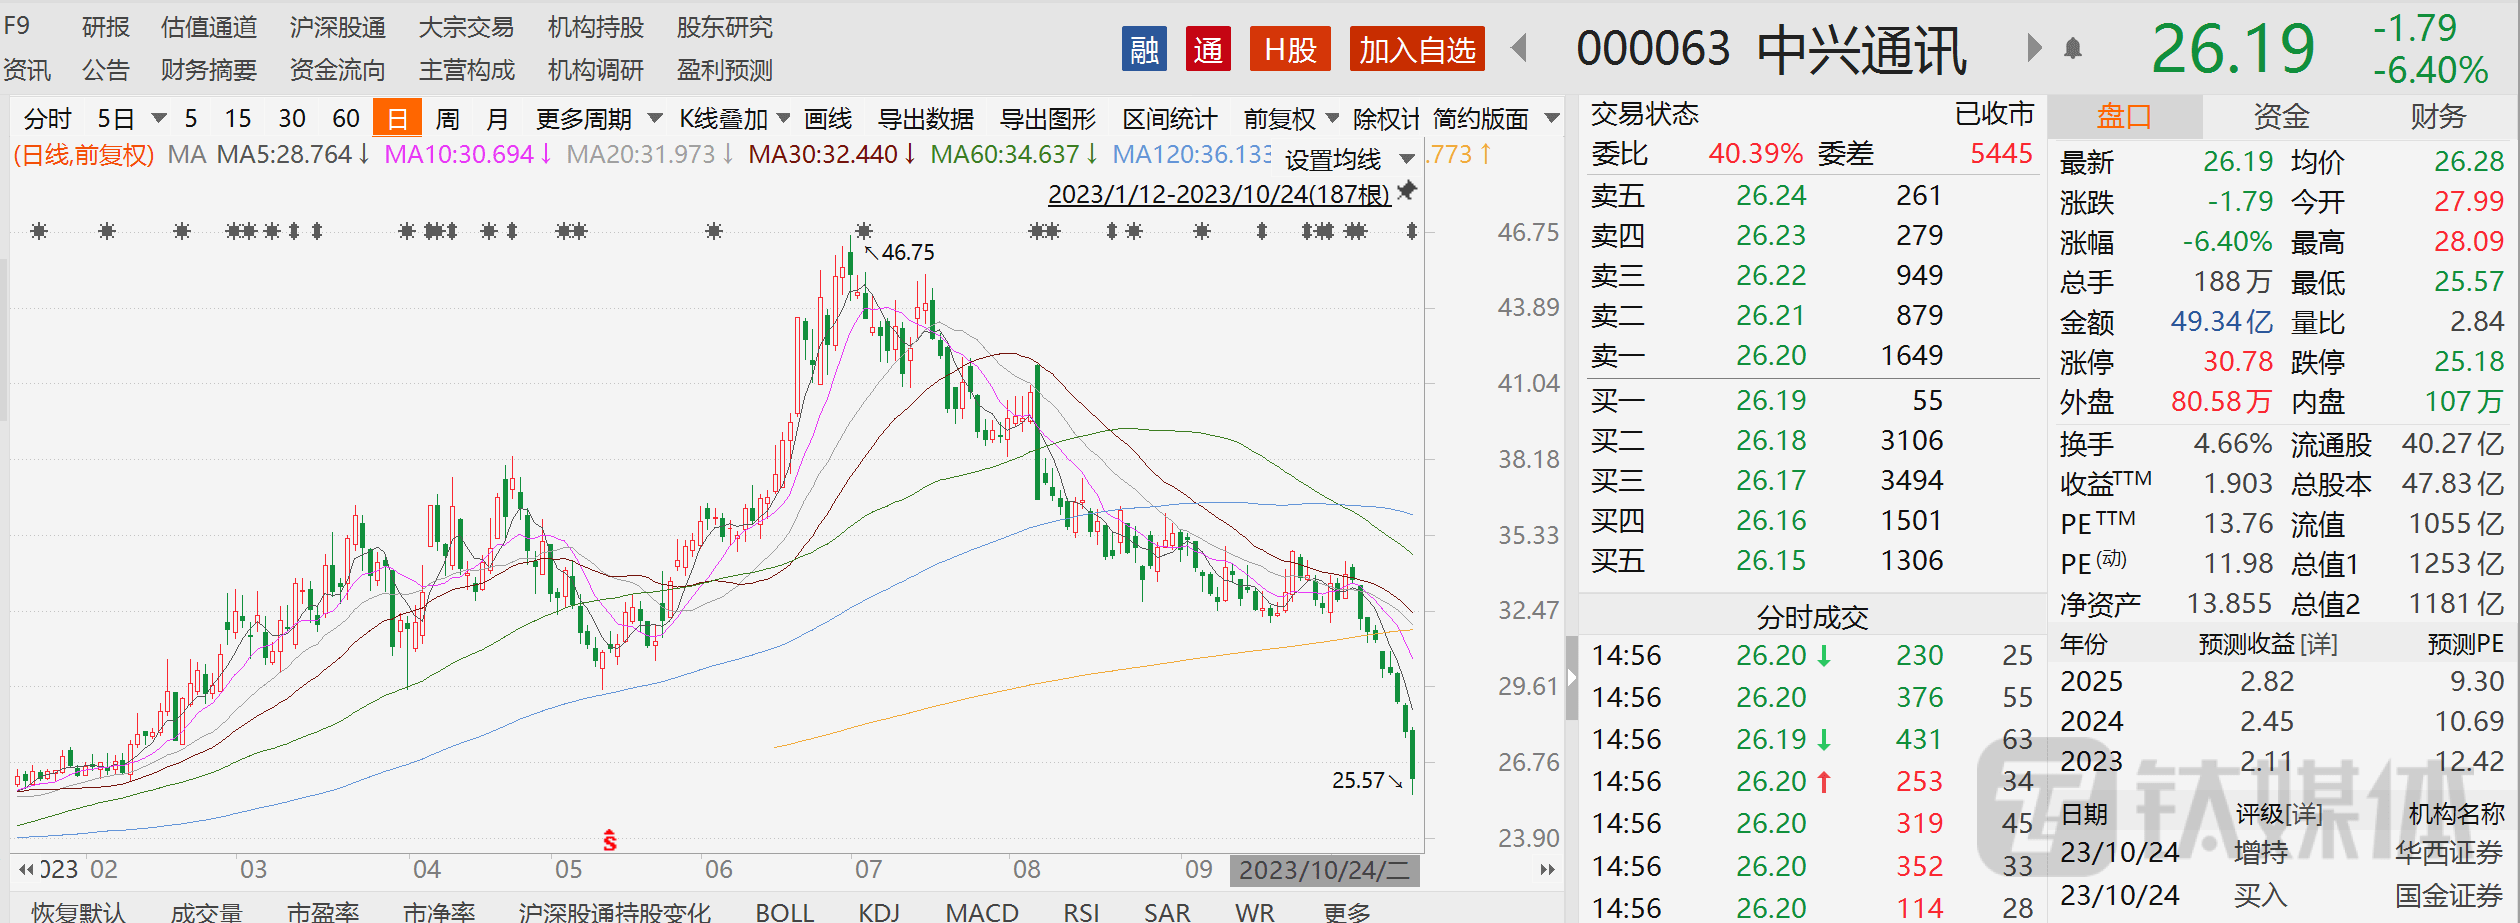Pin the date range label
2520x923 pixels.
(1407, 189)
